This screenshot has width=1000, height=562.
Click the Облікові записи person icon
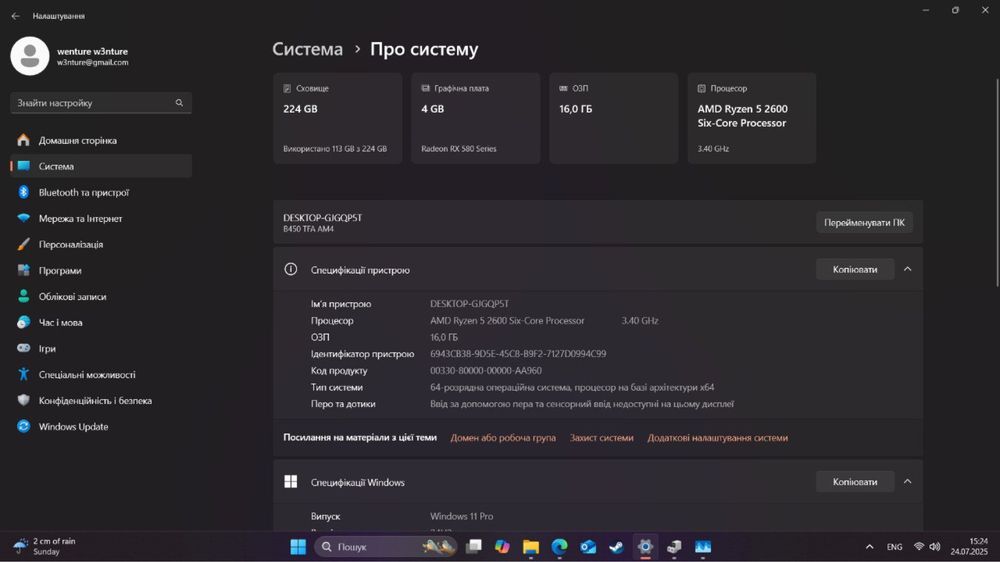(24, 297)
